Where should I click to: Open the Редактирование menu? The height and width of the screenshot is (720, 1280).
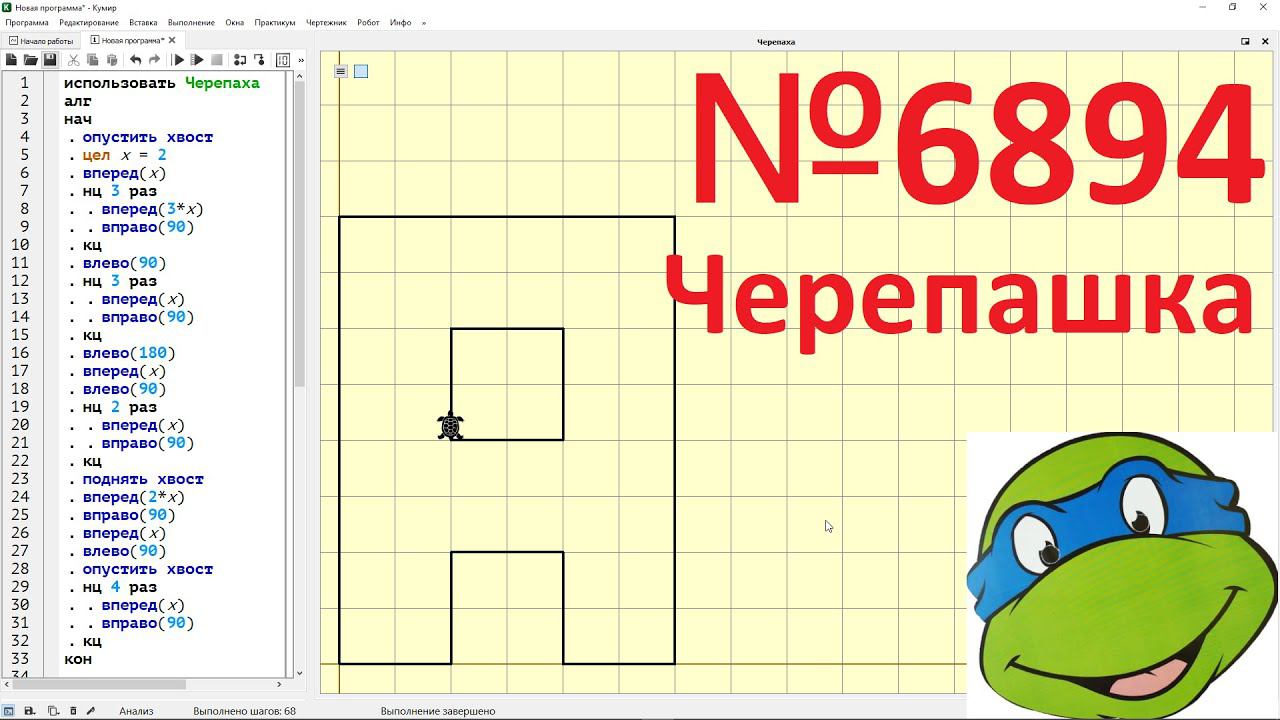(x=89, y=22)
